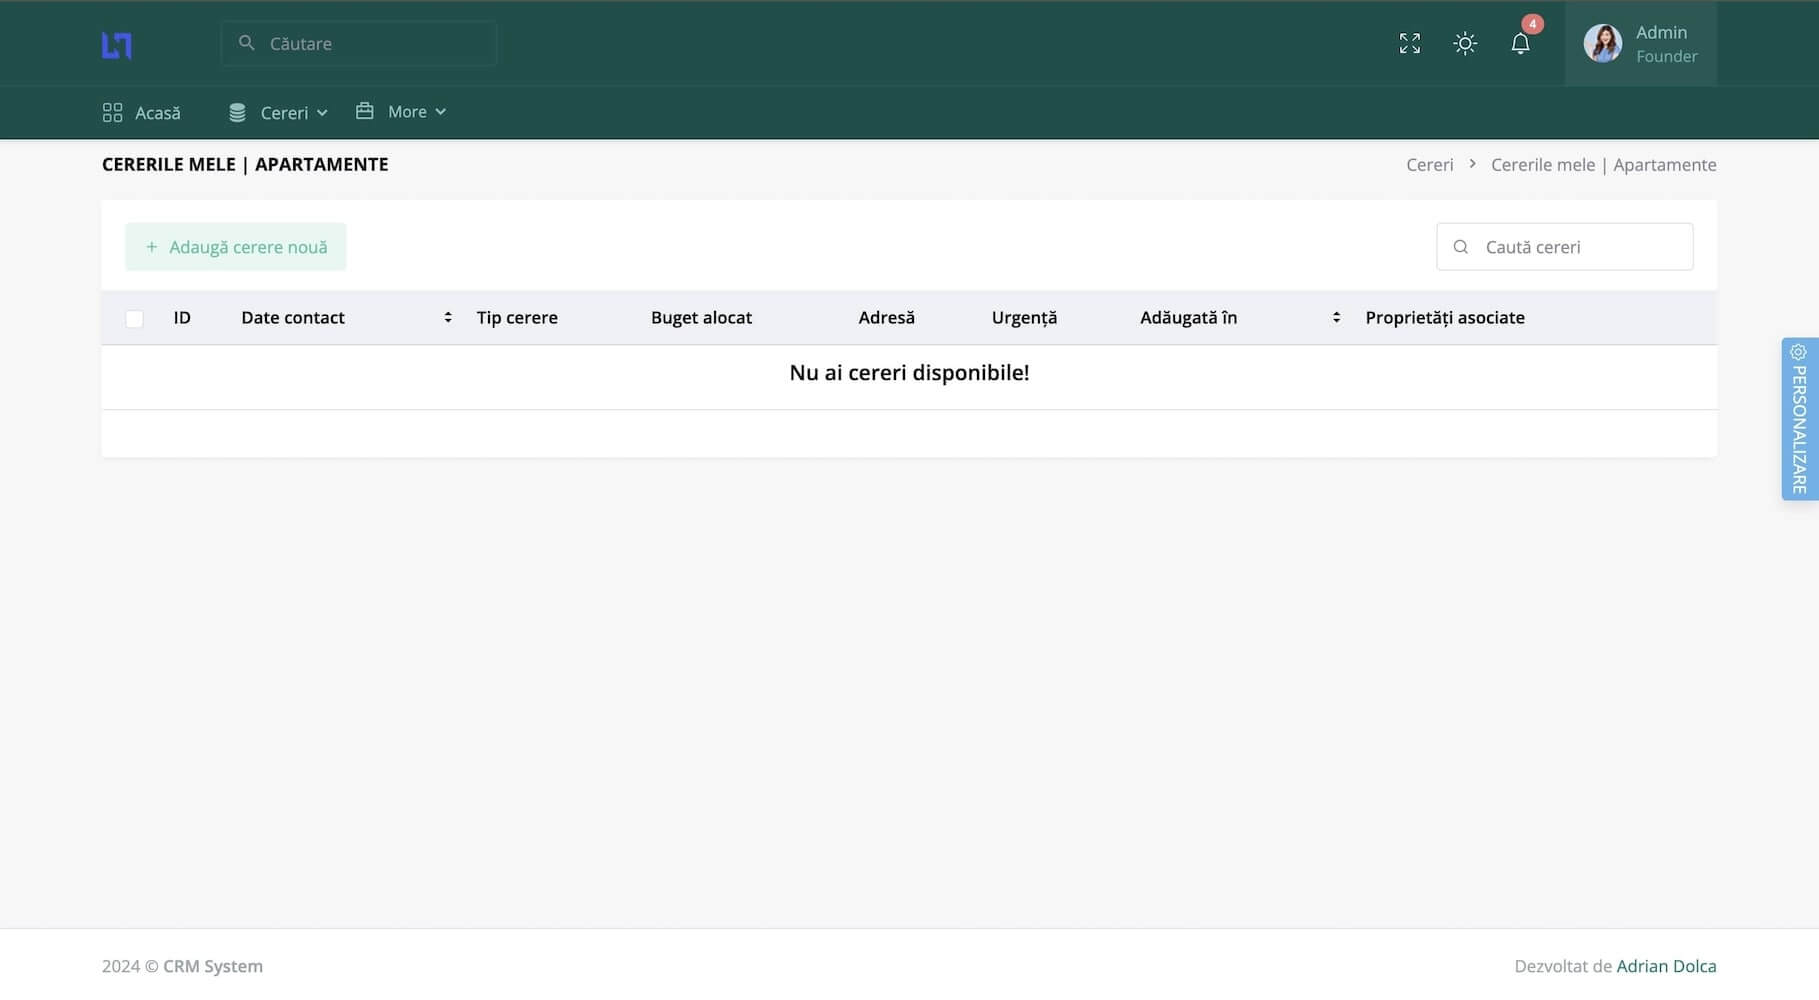Click Adaugă cerere nouă button
This screenshot has width=1819, height=1000.
click(236, 247)
